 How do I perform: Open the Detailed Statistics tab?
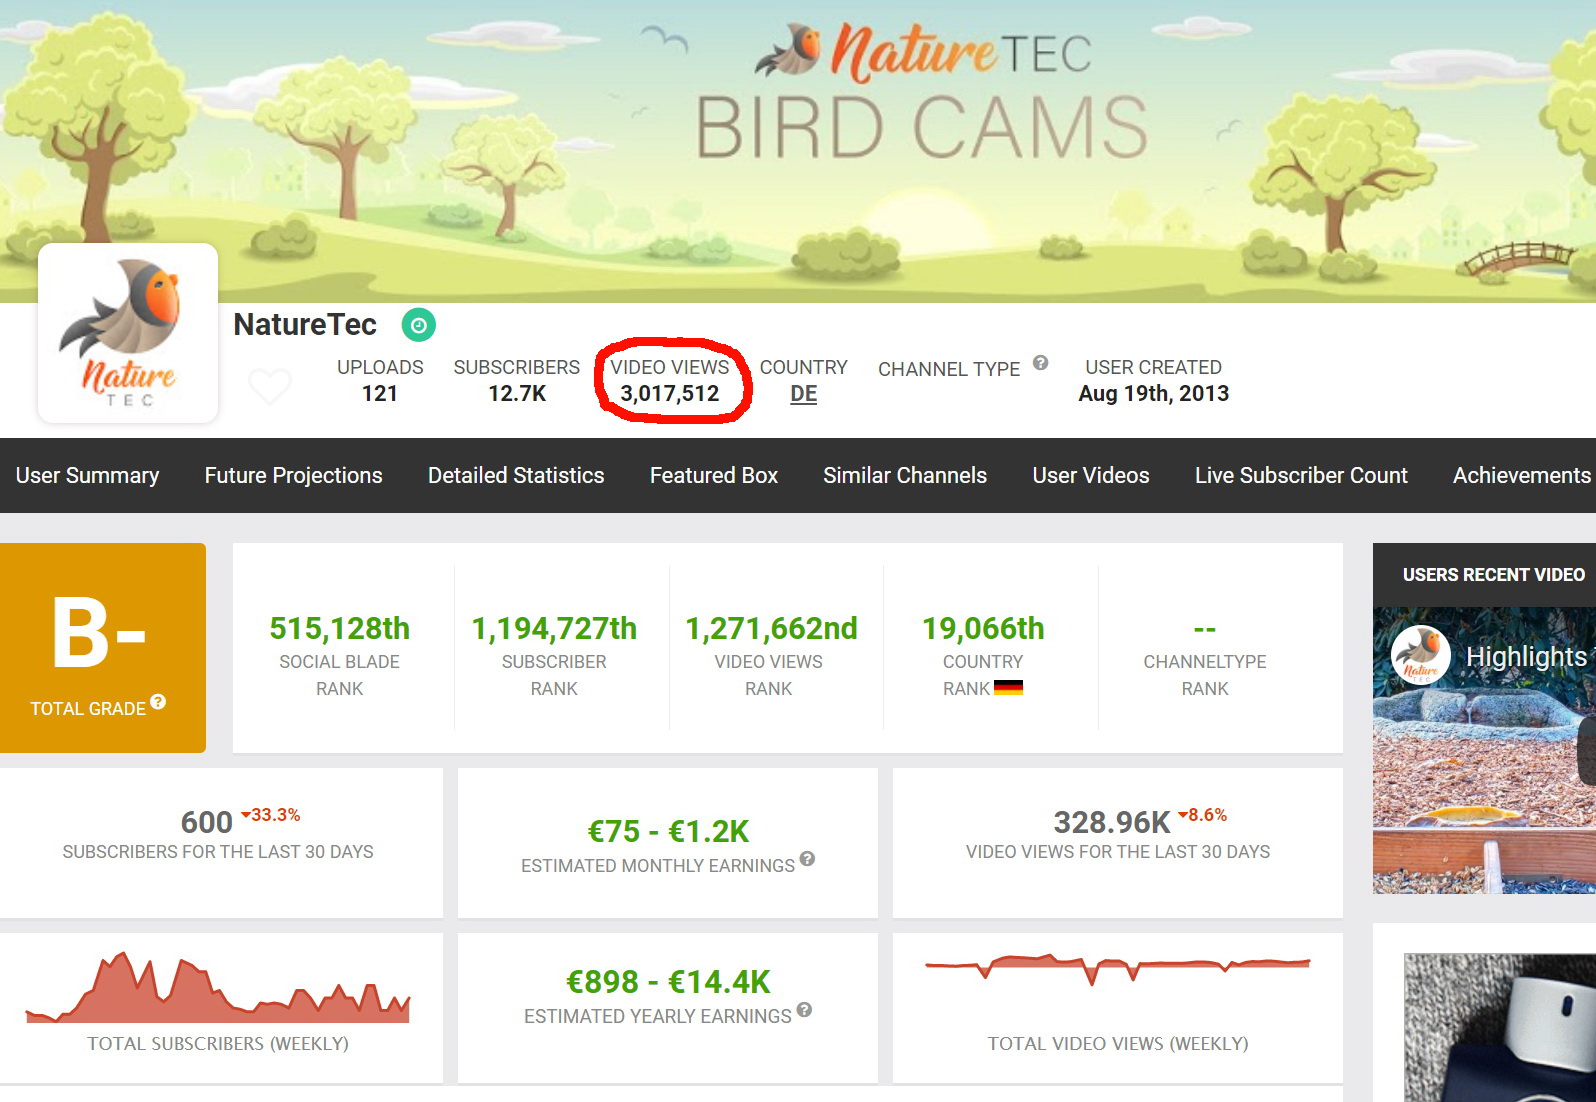(516, 475)
